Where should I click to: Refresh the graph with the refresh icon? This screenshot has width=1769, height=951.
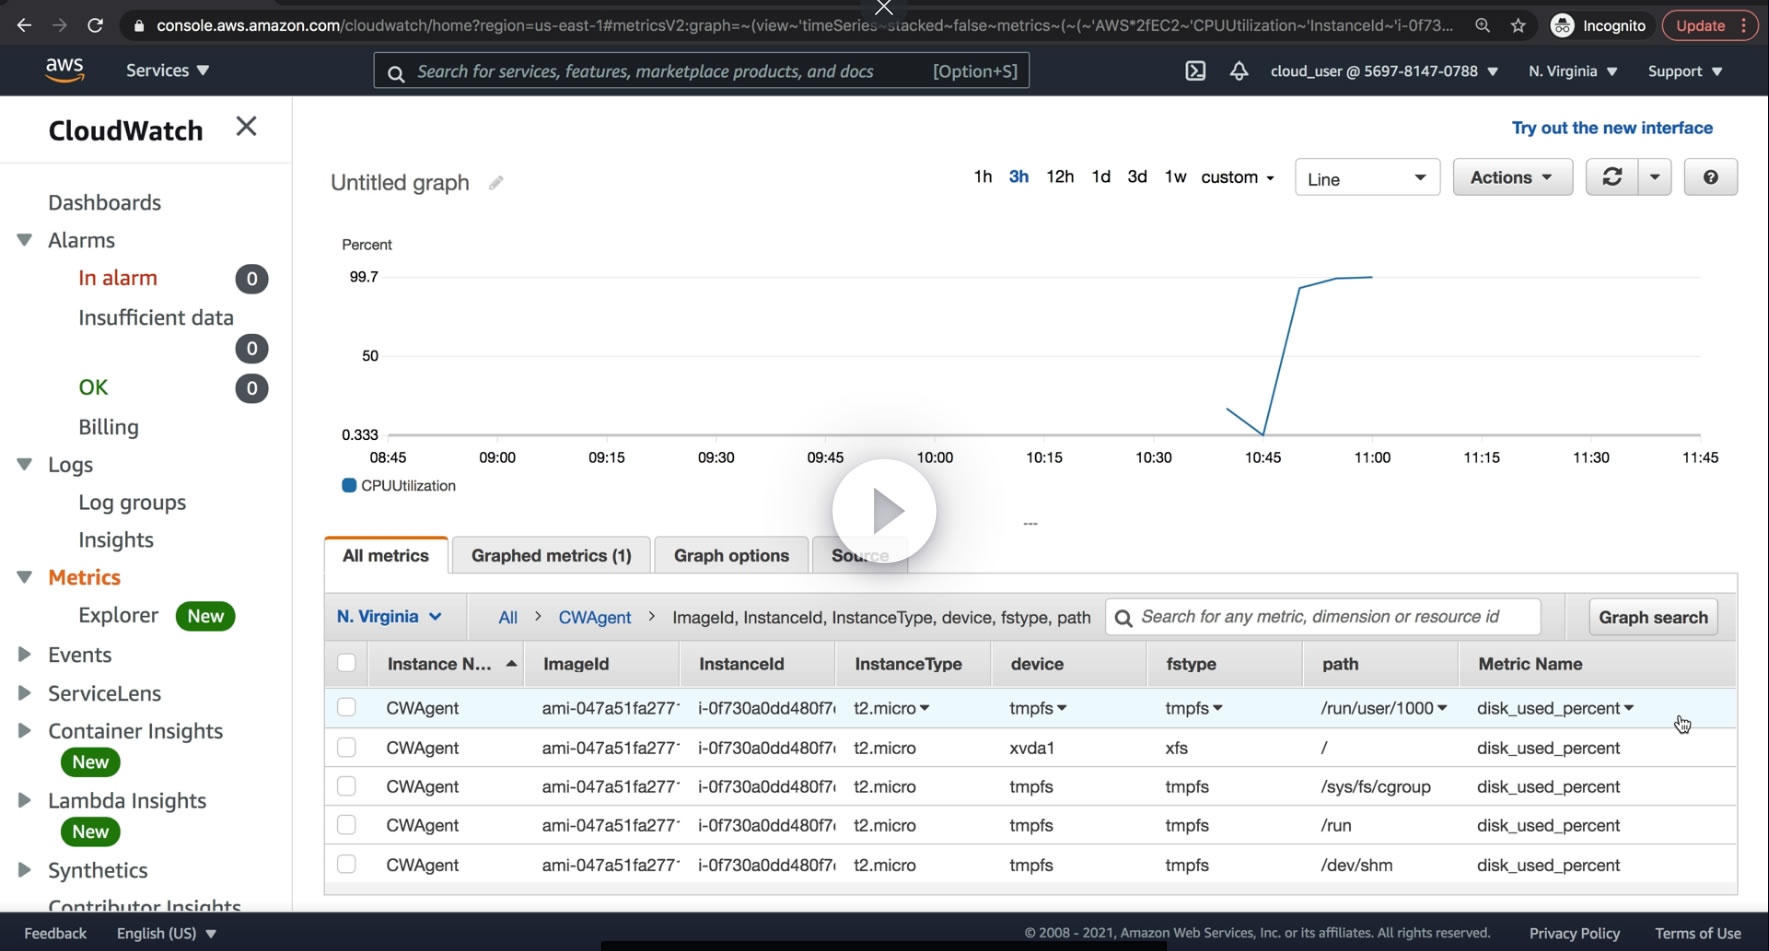click(x=1612, y=177)
